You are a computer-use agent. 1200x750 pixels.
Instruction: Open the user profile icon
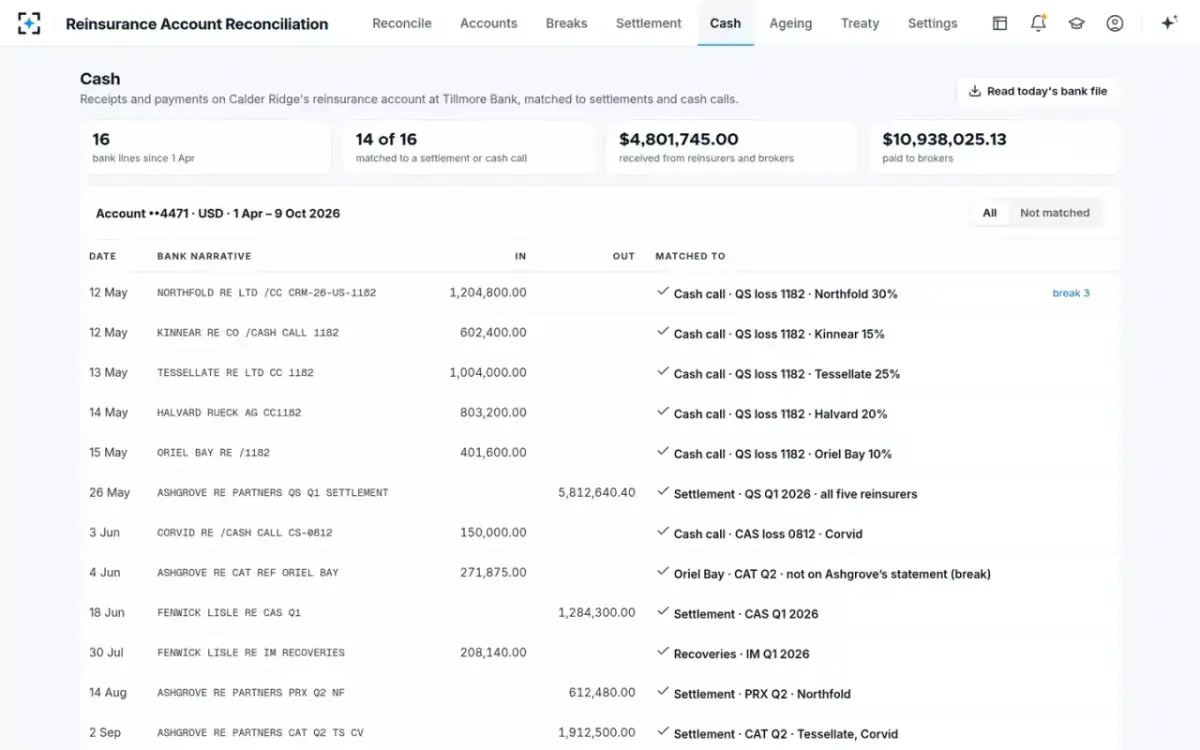[x=1115, y=23]
